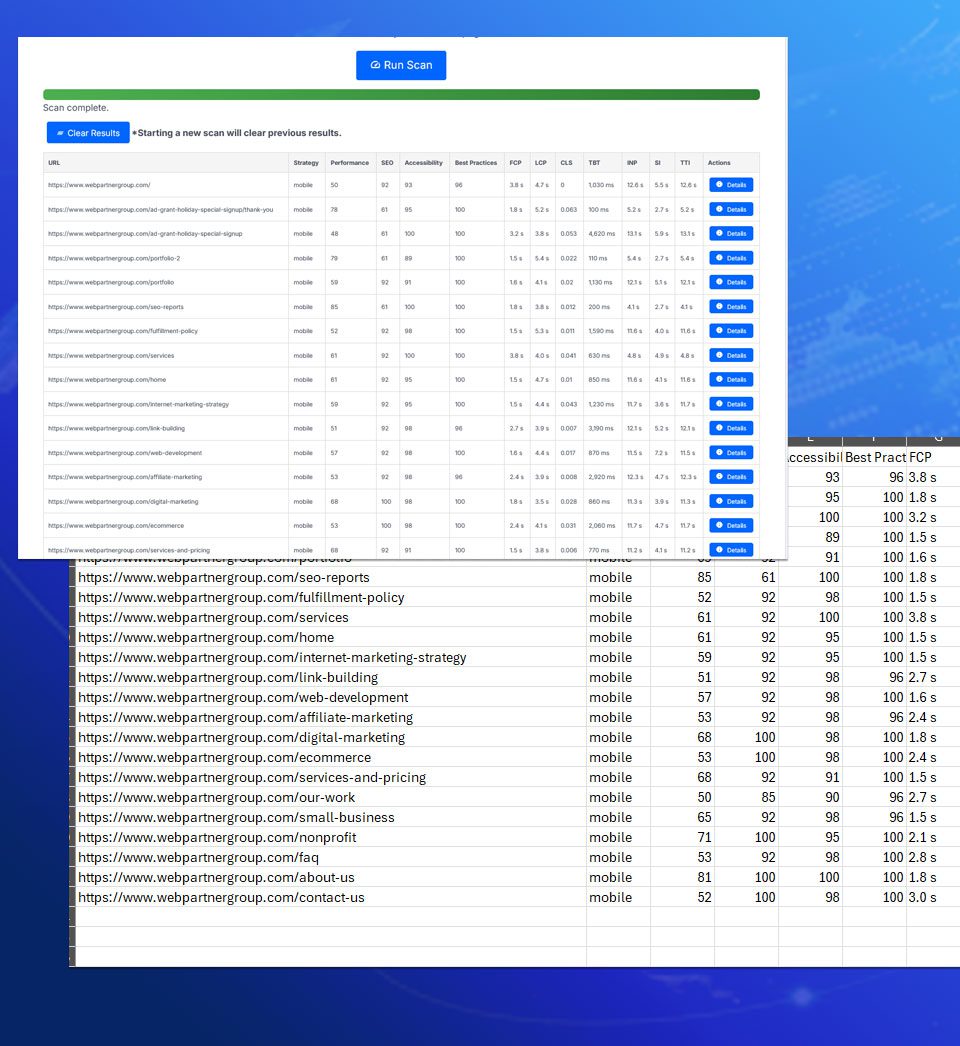960x1046 pixels.
Task: Open Details for the /portfolio row in scan table
Action: pos(731,282)
